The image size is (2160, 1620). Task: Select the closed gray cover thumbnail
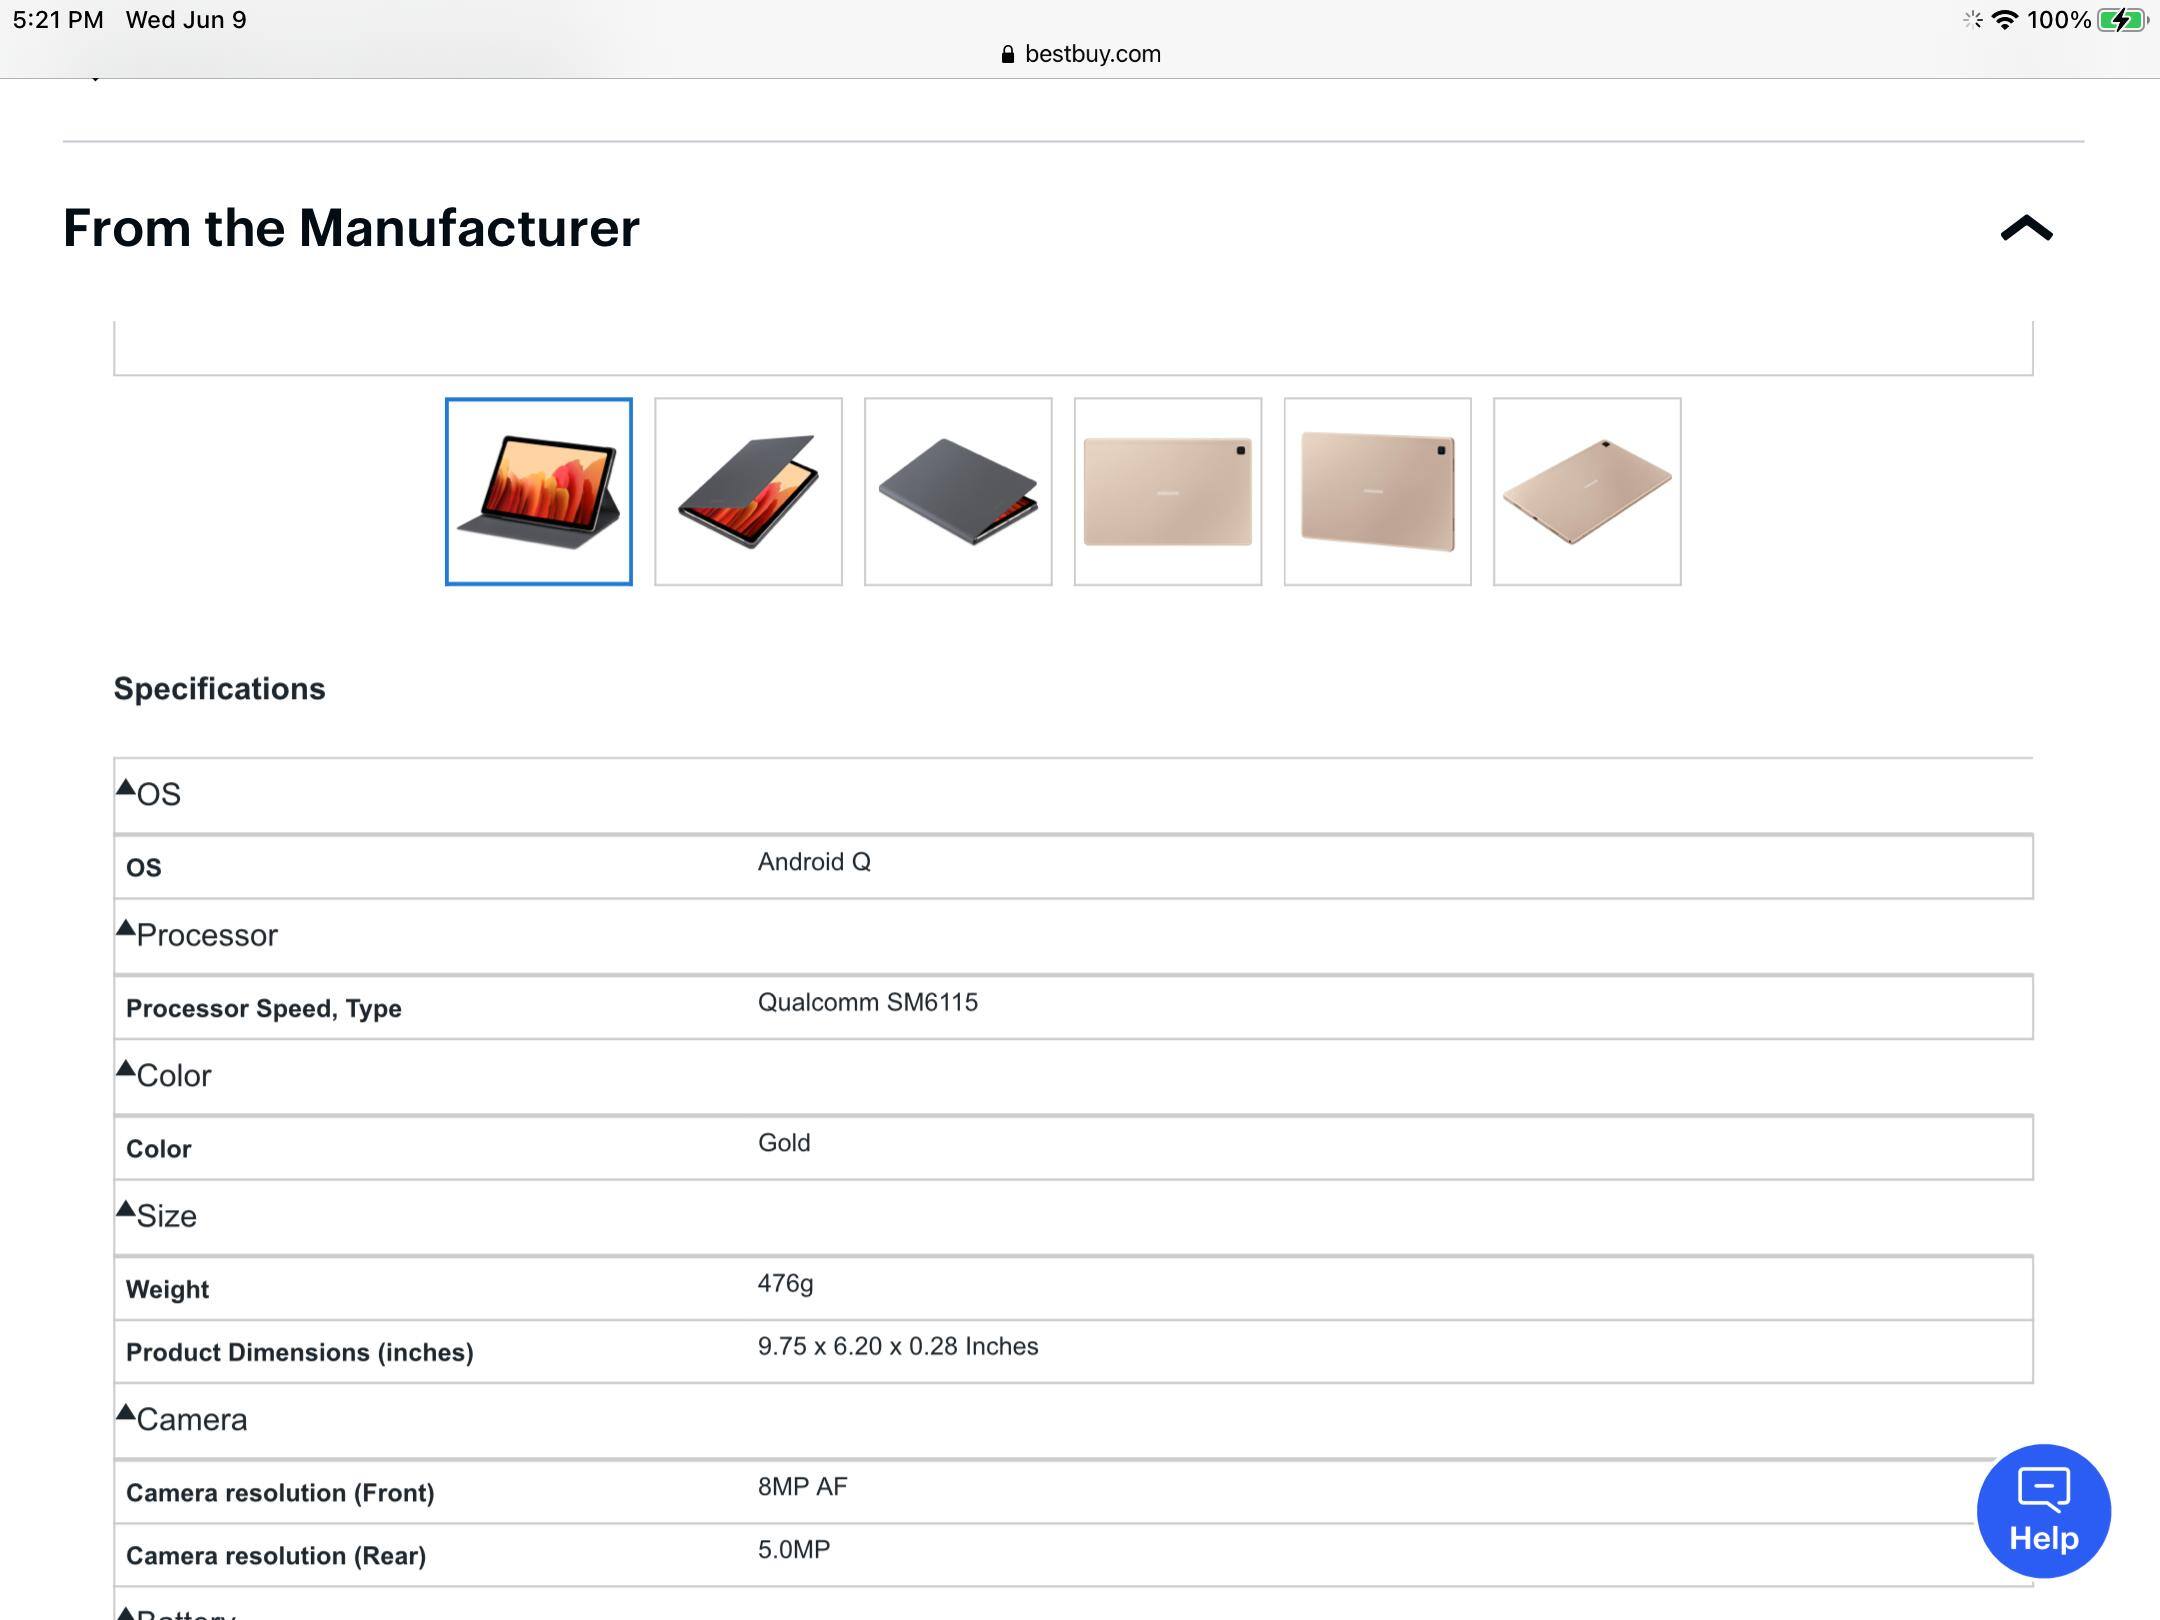point(958,492)
